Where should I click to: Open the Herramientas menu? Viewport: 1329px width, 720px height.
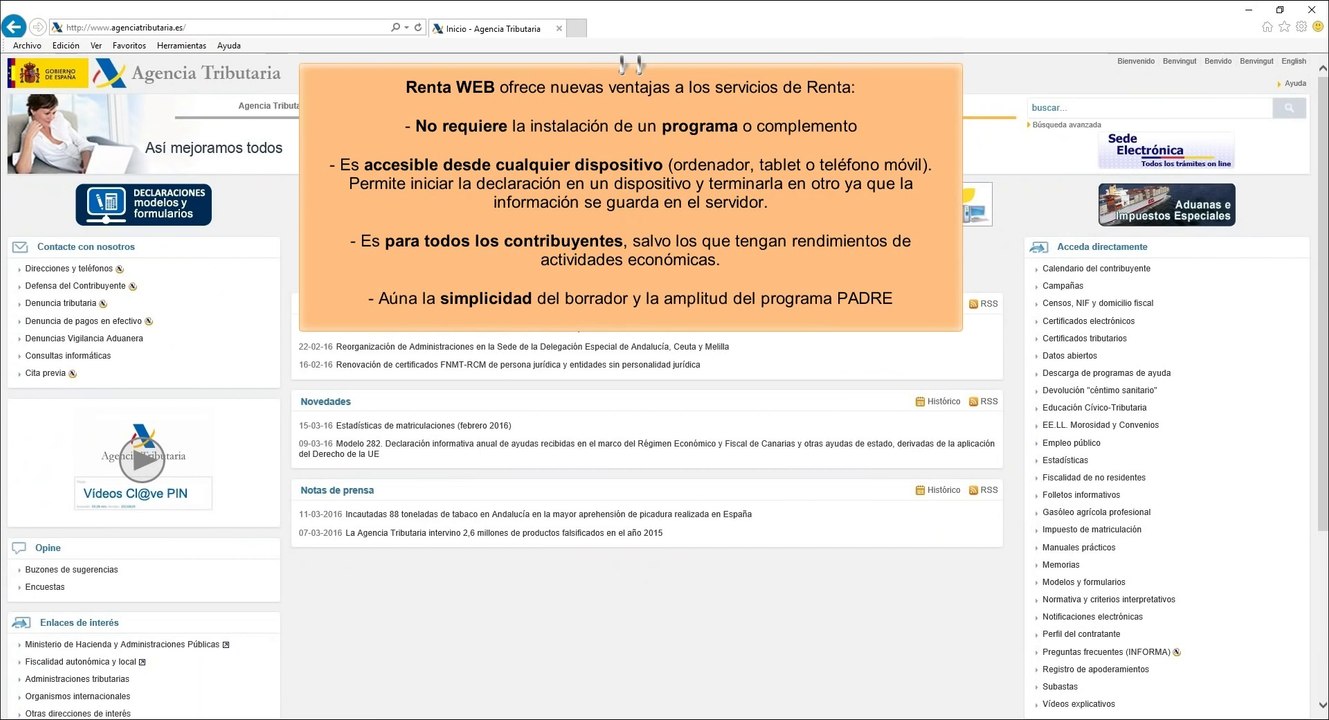[x=182, y=46]
